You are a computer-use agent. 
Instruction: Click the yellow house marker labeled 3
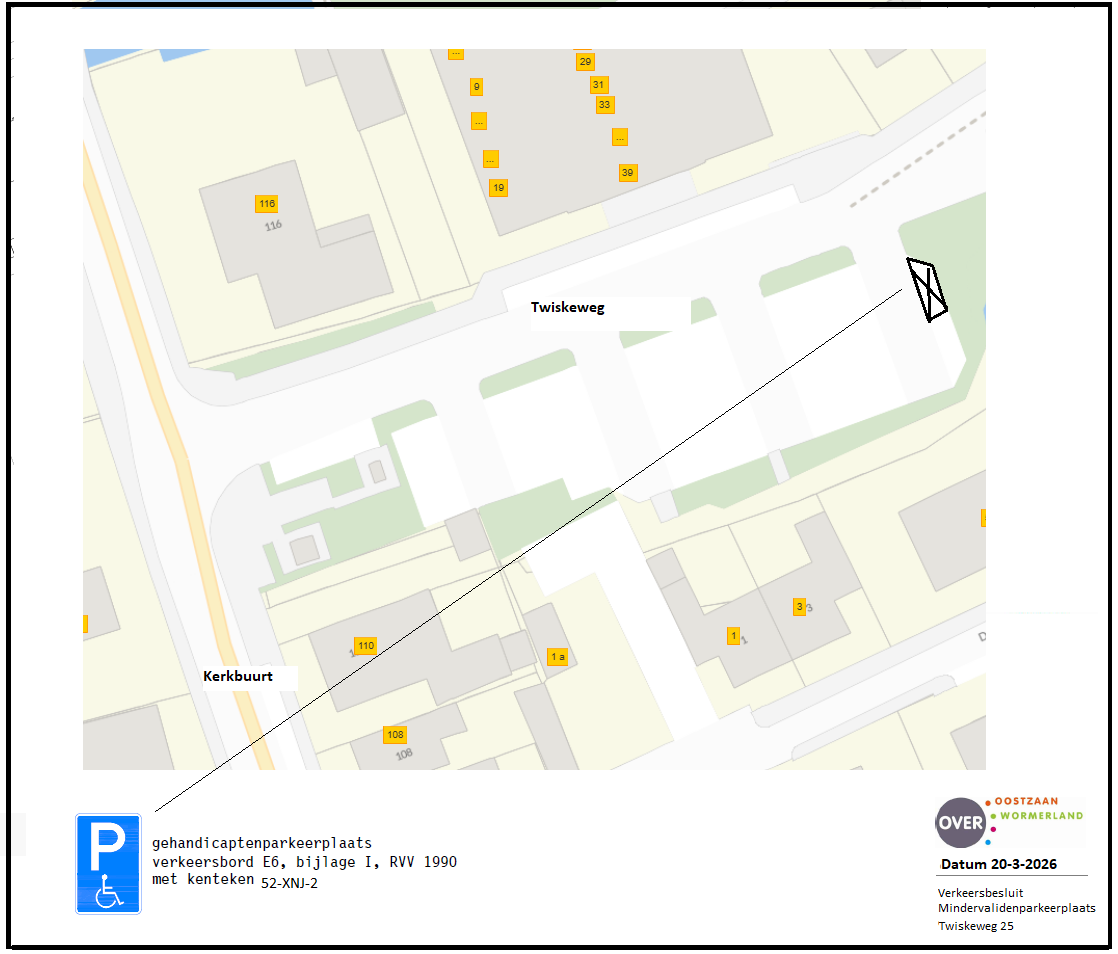point(798,606)
